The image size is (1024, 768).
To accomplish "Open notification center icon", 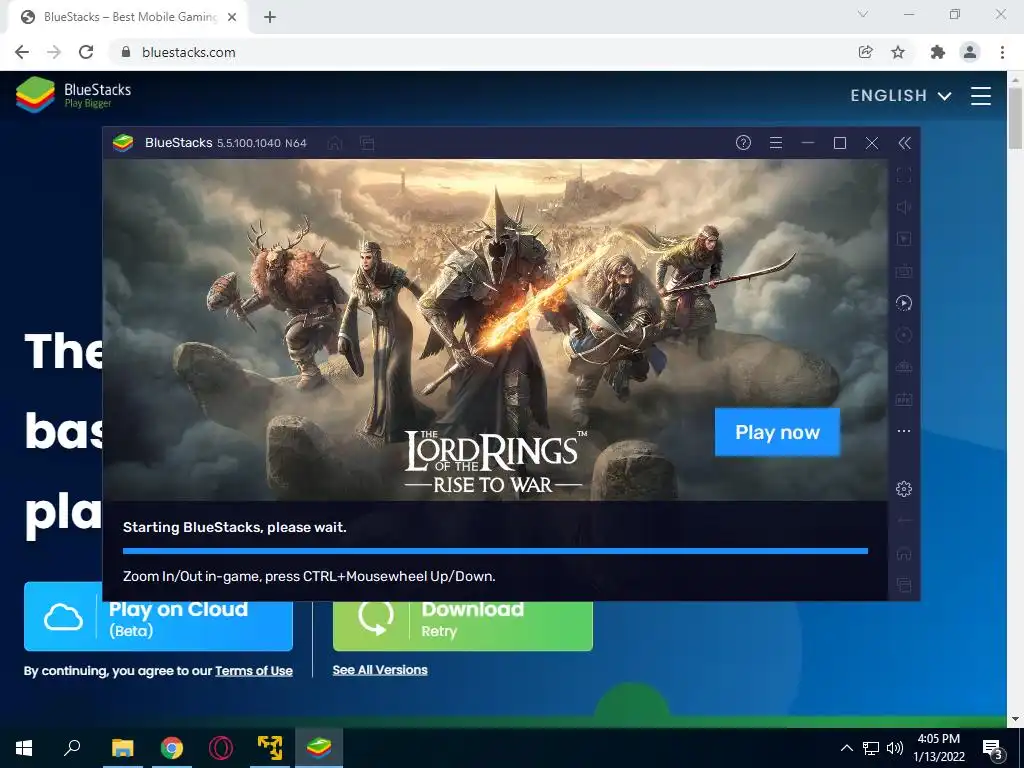I will 993,748.
